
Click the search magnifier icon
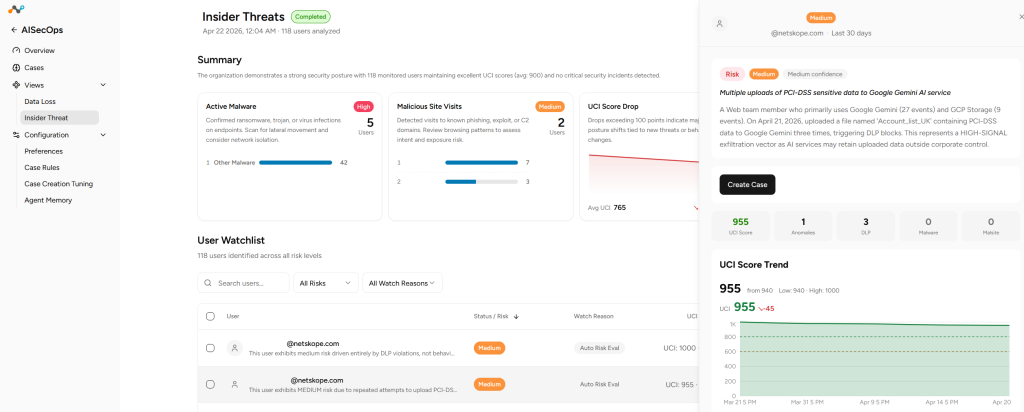click(208, 283)
